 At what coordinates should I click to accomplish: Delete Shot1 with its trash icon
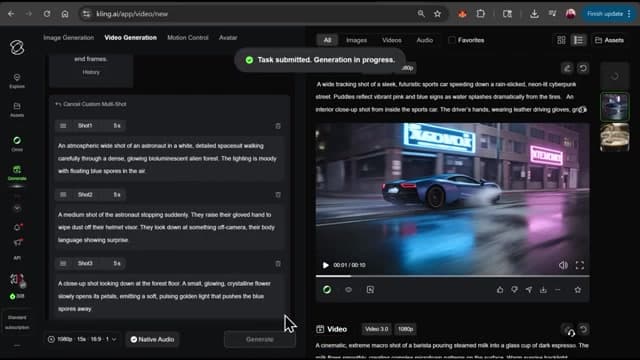coord(278,126)
